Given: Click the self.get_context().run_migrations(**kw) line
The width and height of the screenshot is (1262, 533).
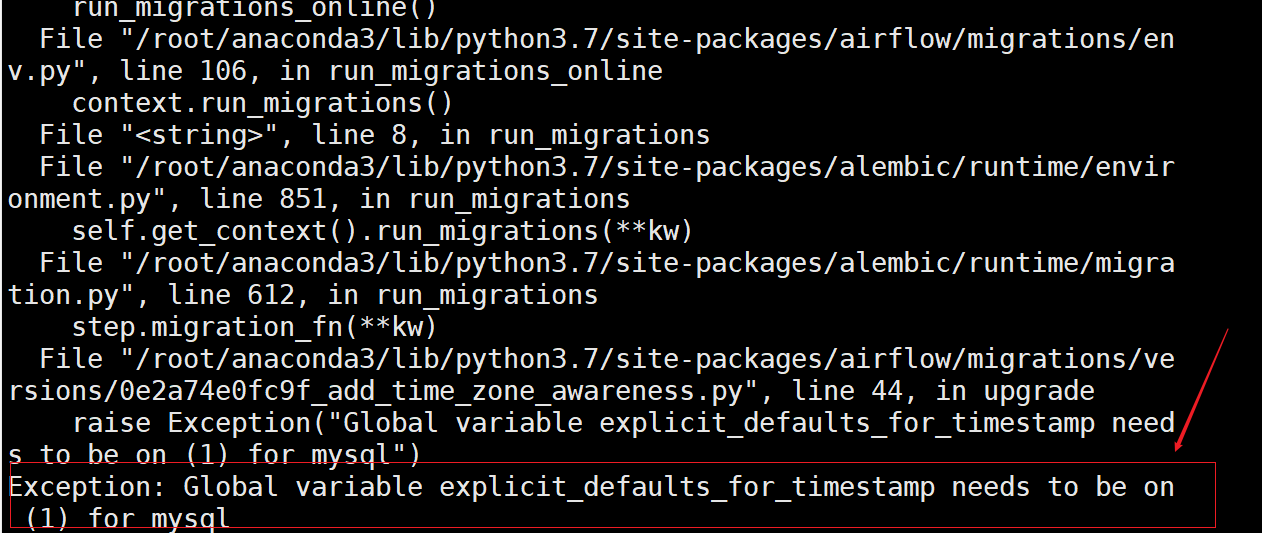Looking at the screenshot, I should point(382,231).
